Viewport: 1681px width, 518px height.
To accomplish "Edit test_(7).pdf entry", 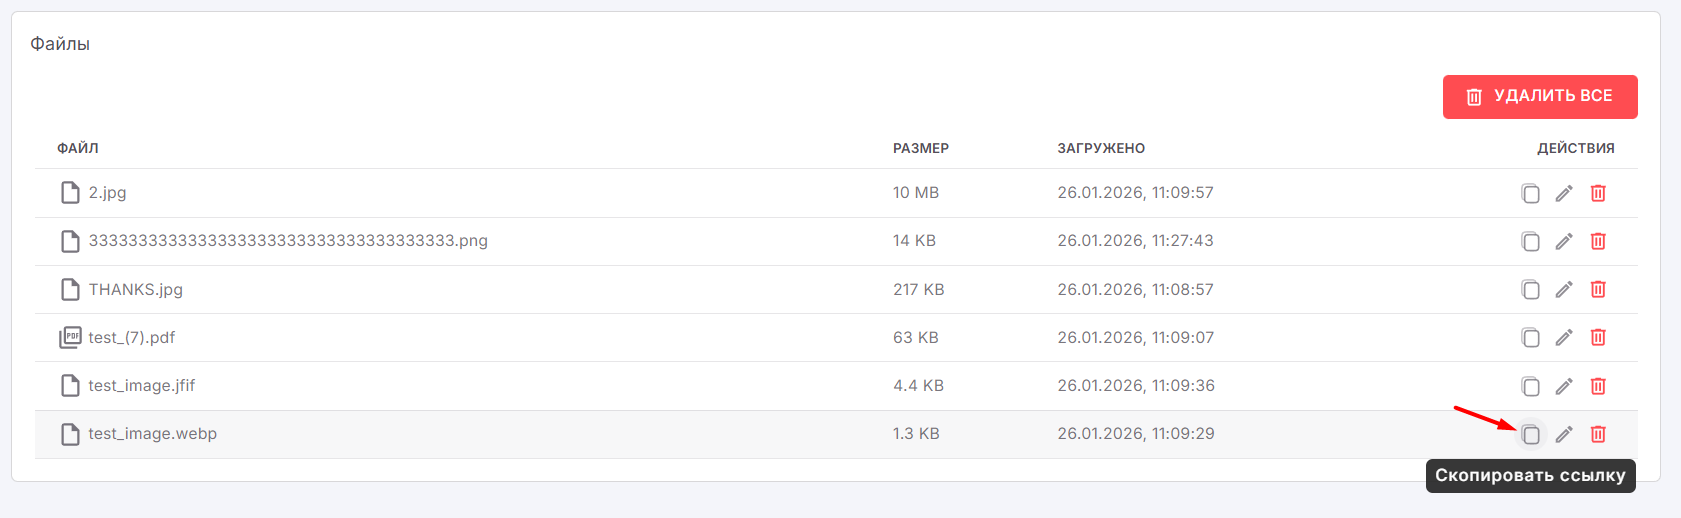I will (1564, 337).
